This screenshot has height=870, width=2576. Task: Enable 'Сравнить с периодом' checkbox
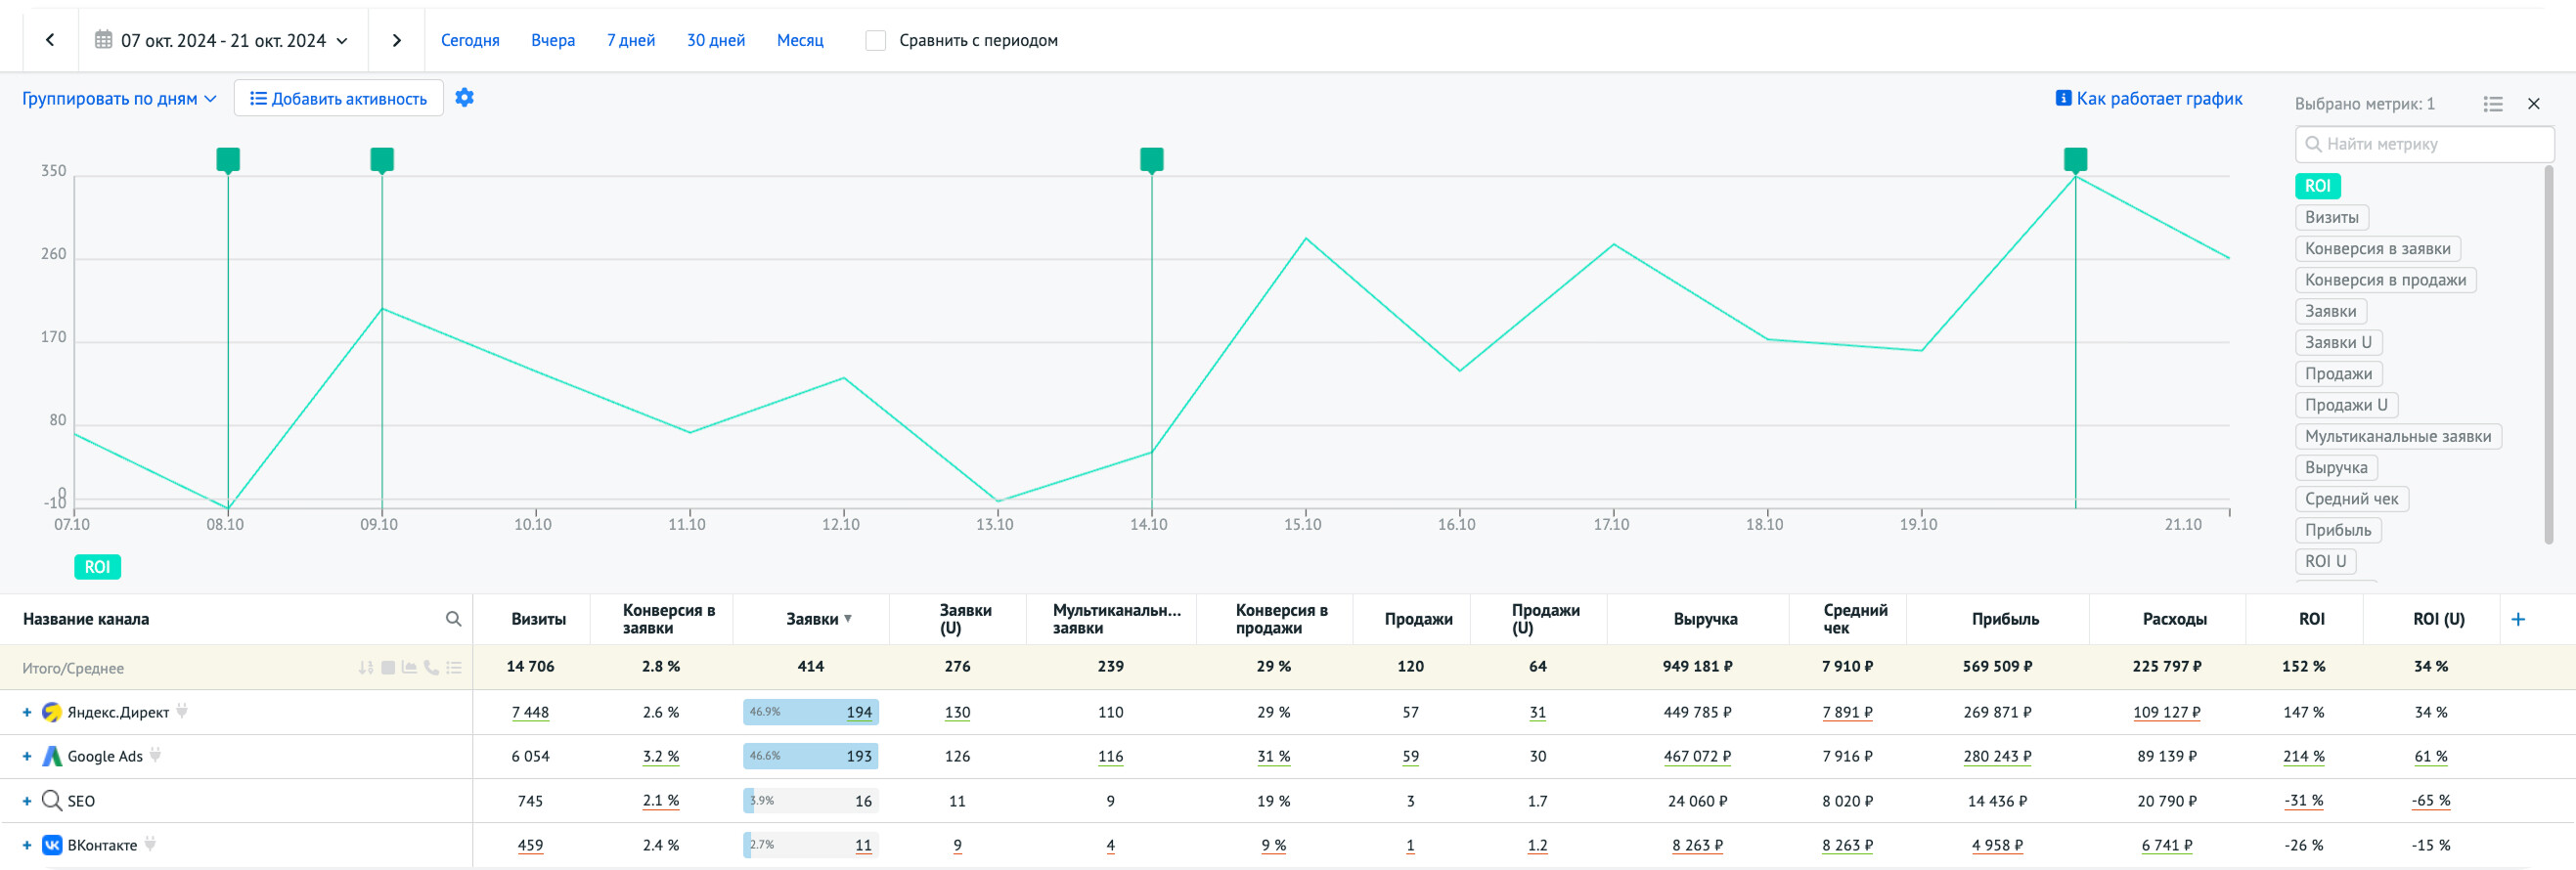point(875,40)
